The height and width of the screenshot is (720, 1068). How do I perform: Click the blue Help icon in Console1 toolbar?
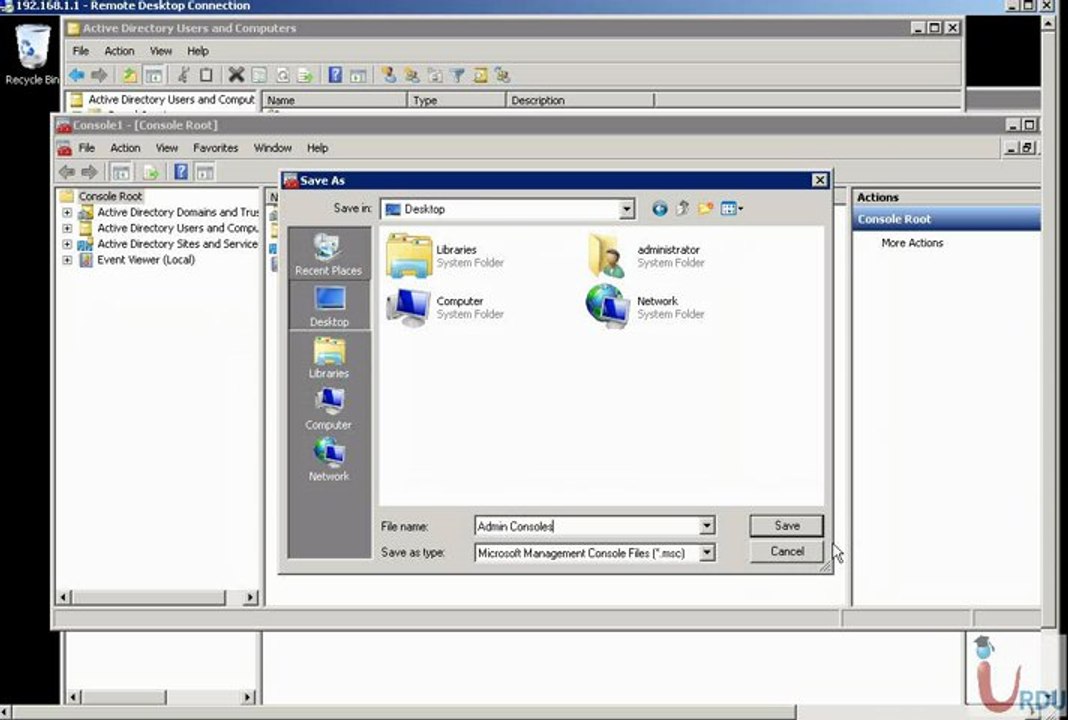click(x=180, y=172)
